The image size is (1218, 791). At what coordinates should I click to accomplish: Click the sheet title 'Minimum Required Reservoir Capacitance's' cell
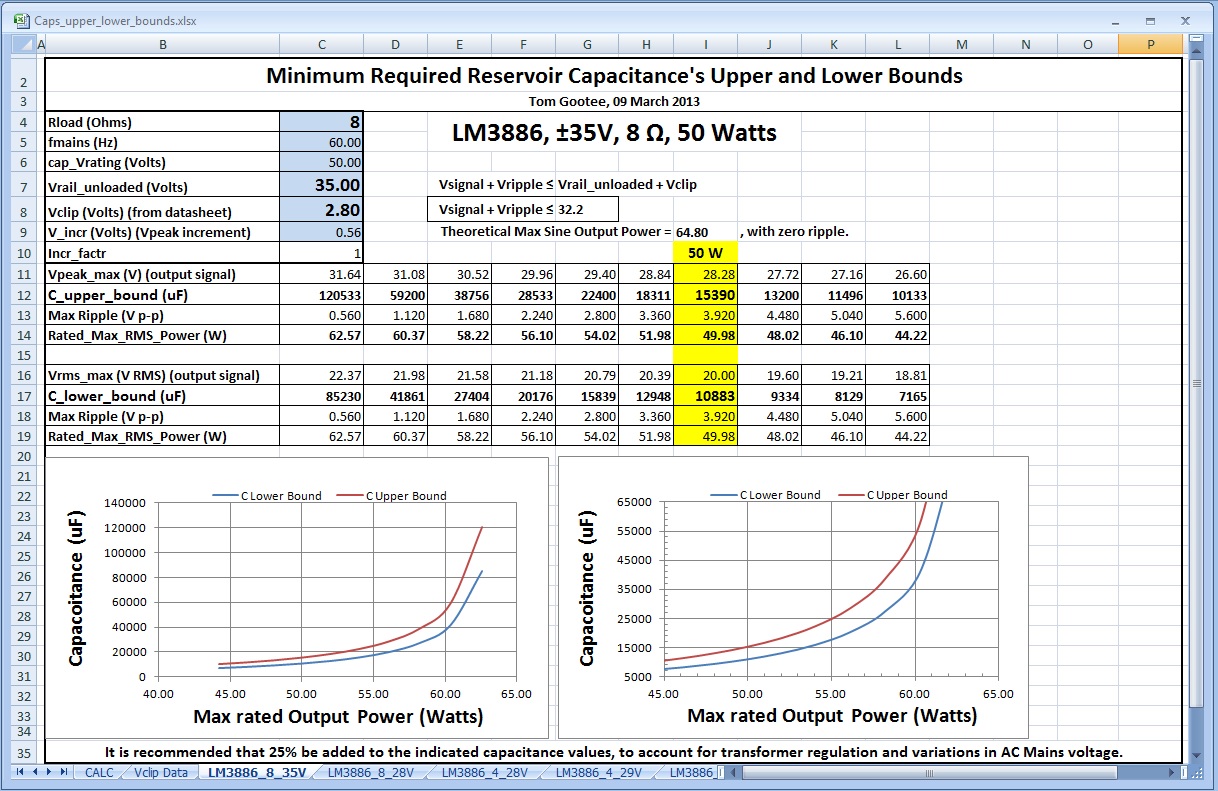614,76
